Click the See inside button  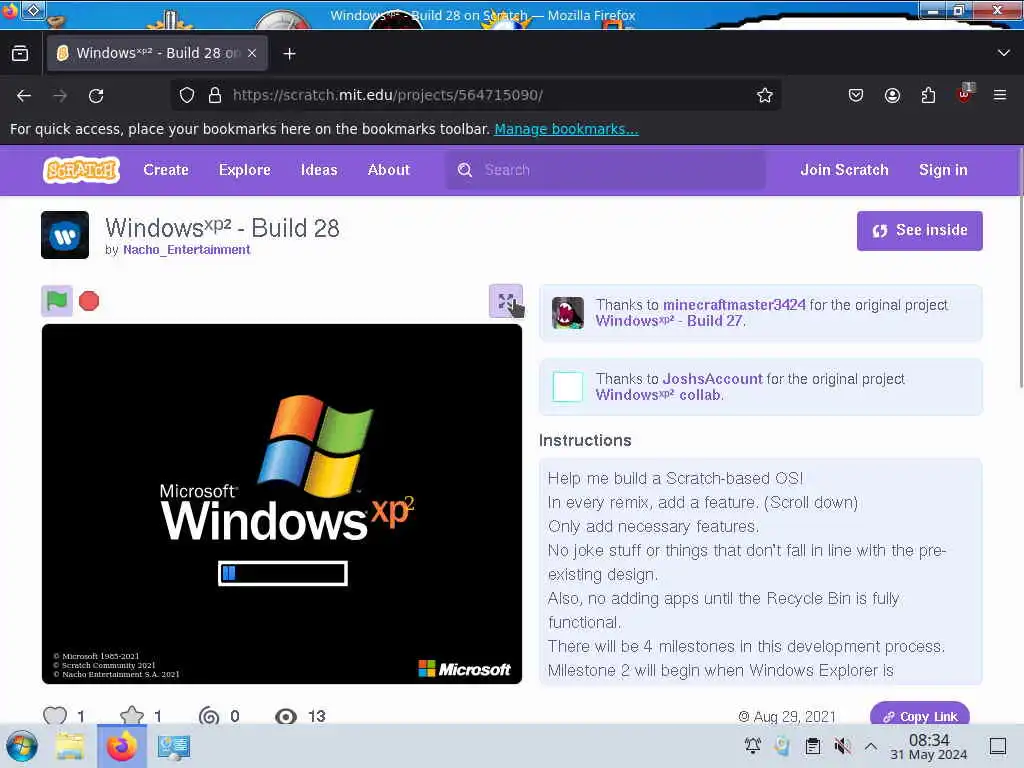point(920,231)
